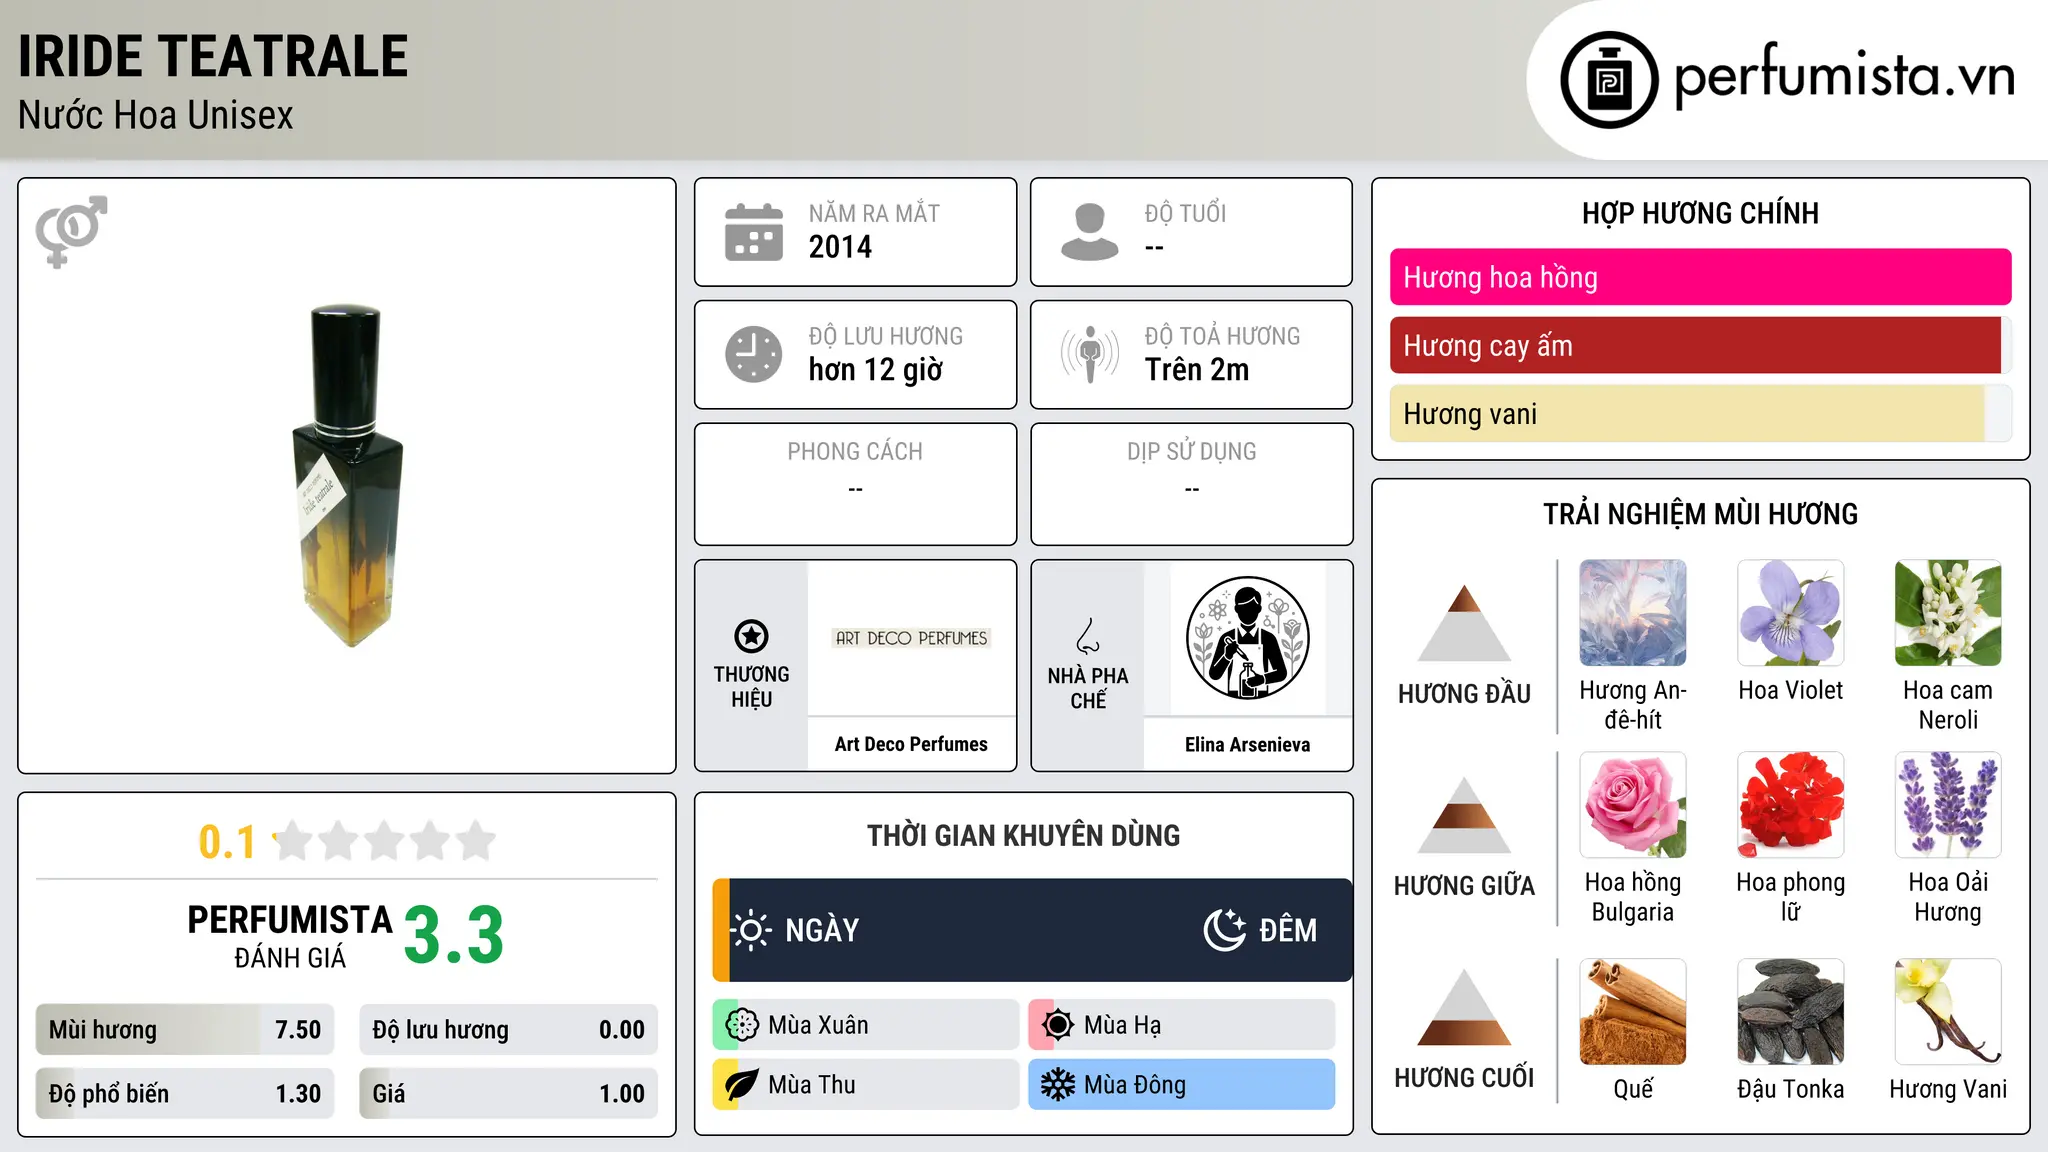2048x1152 pixels.
Task: Open the Iride Teatrale bottle photo
Action: click(x=347, y=476)
